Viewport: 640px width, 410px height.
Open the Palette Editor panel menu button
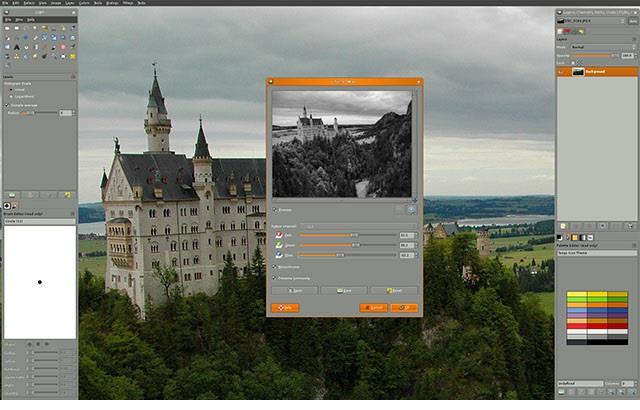point(634,246)
